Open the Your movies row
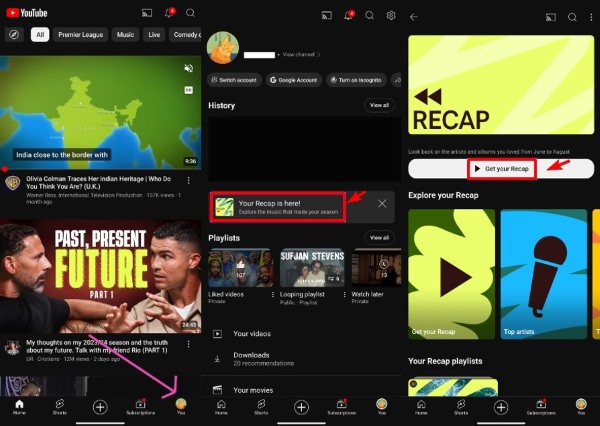 click(x=301, y=390)
